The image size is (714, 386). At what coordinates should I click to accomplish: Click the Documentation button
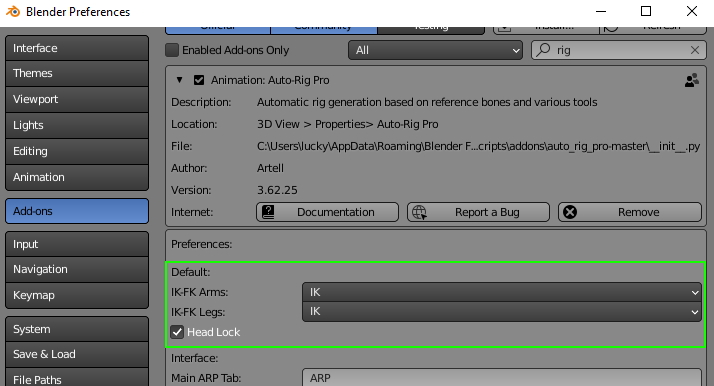[x=327, y=212]
